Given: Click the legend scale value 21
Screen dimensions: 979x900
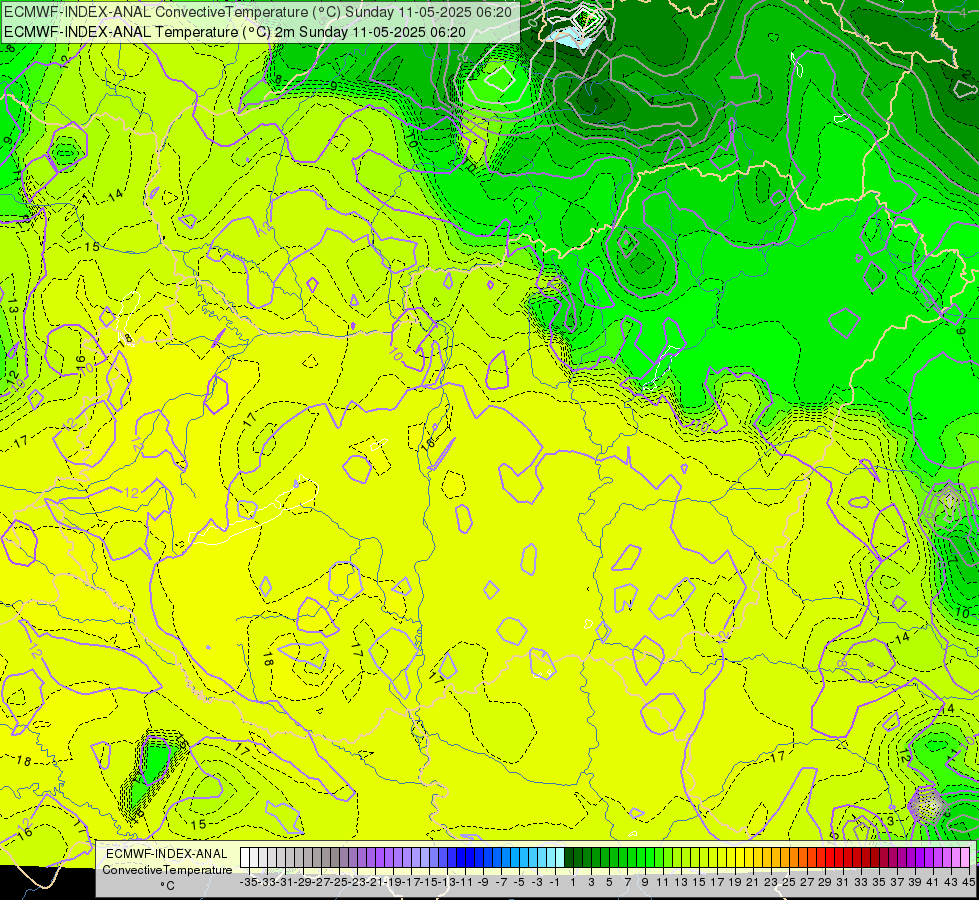Looking at the screenshot, I should click(752, 882).
